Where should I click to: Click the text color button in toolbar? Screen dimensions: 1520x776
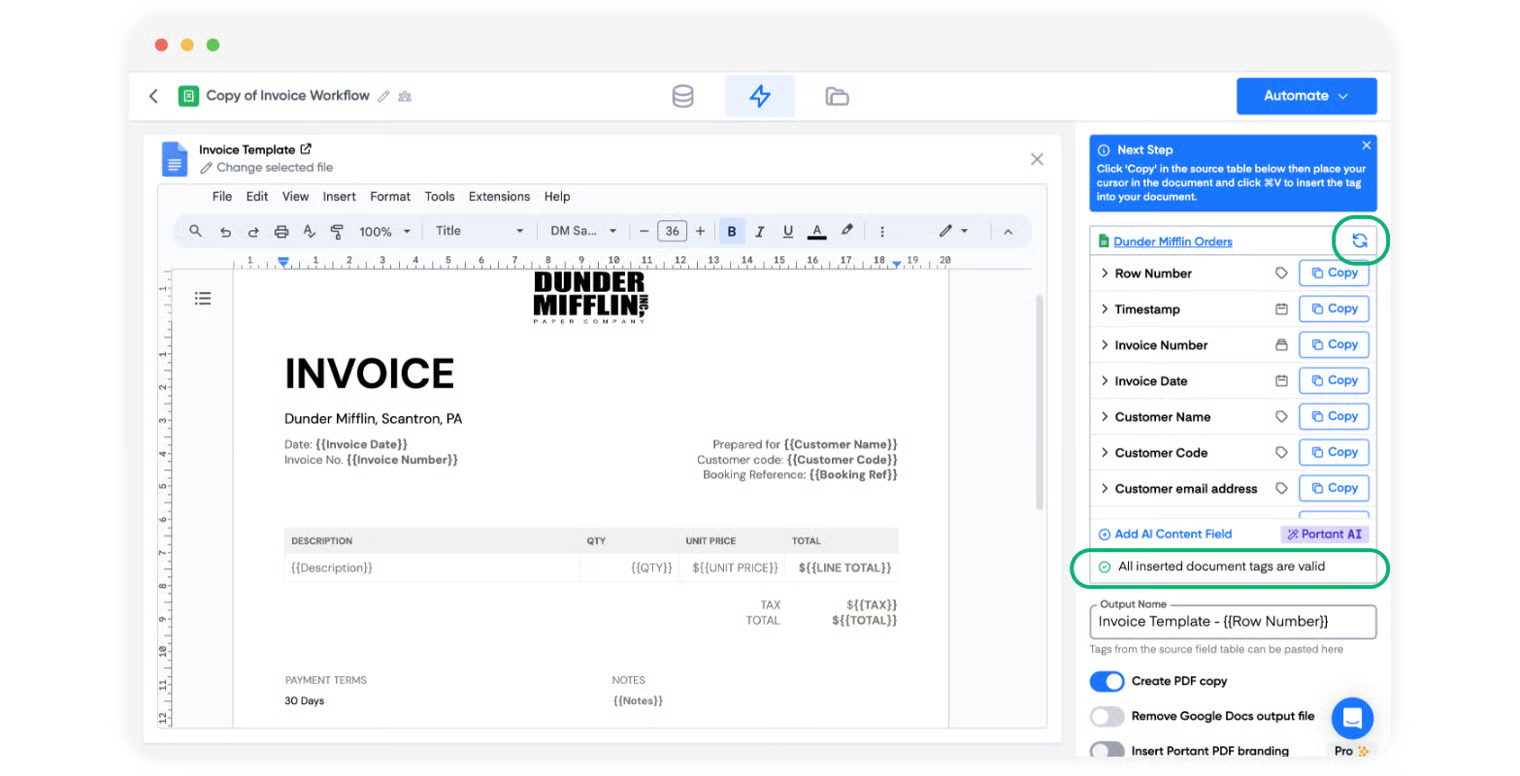[x=817, y=231]
